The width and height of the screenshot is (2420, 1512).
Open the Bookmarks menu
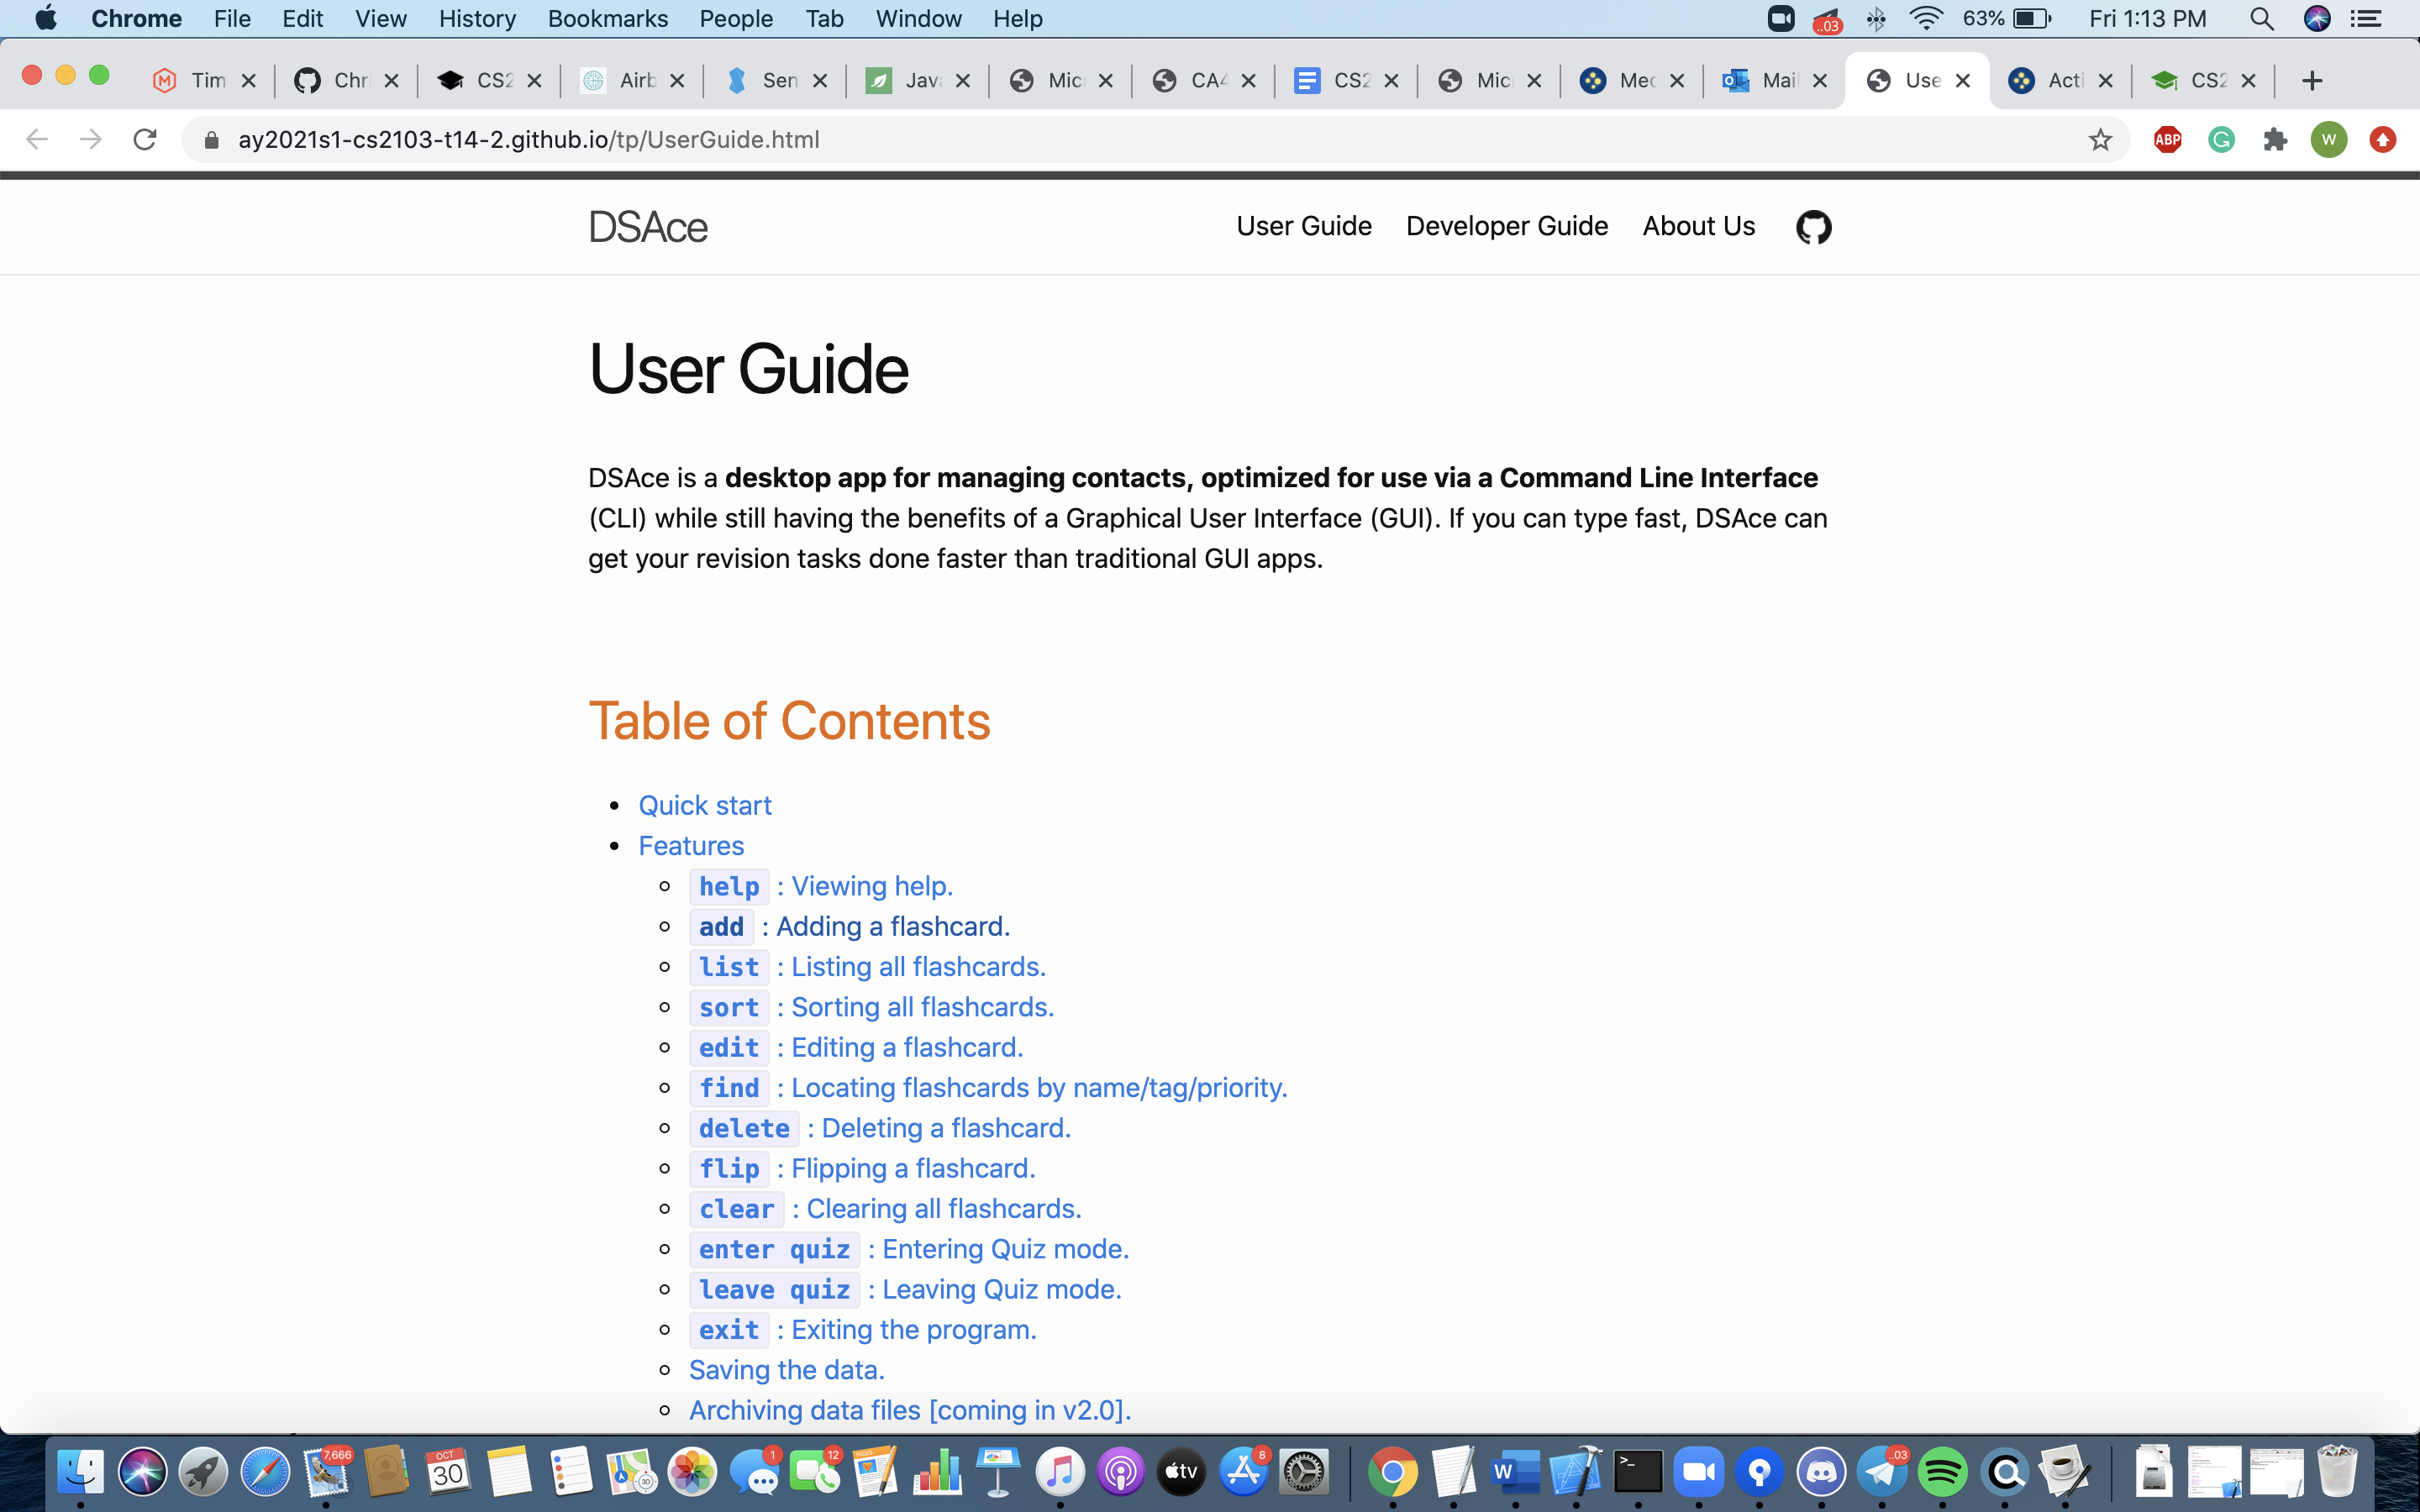(x=607, y=19)
